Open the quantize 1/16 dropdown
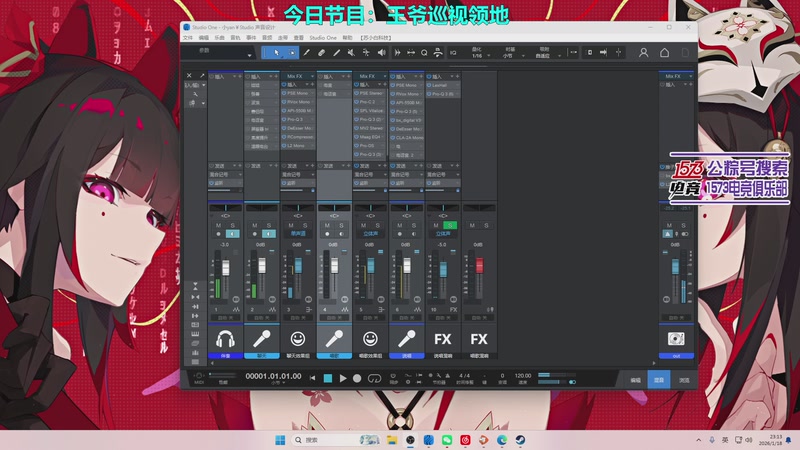 click(488, 55)
